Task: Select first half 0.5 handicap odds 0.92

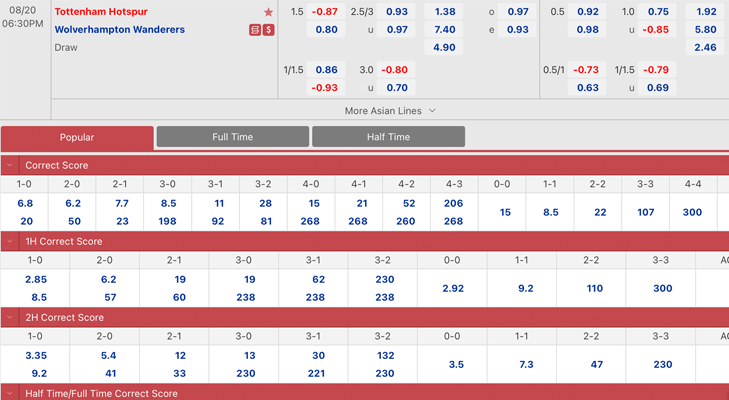Action: [587, 12]
